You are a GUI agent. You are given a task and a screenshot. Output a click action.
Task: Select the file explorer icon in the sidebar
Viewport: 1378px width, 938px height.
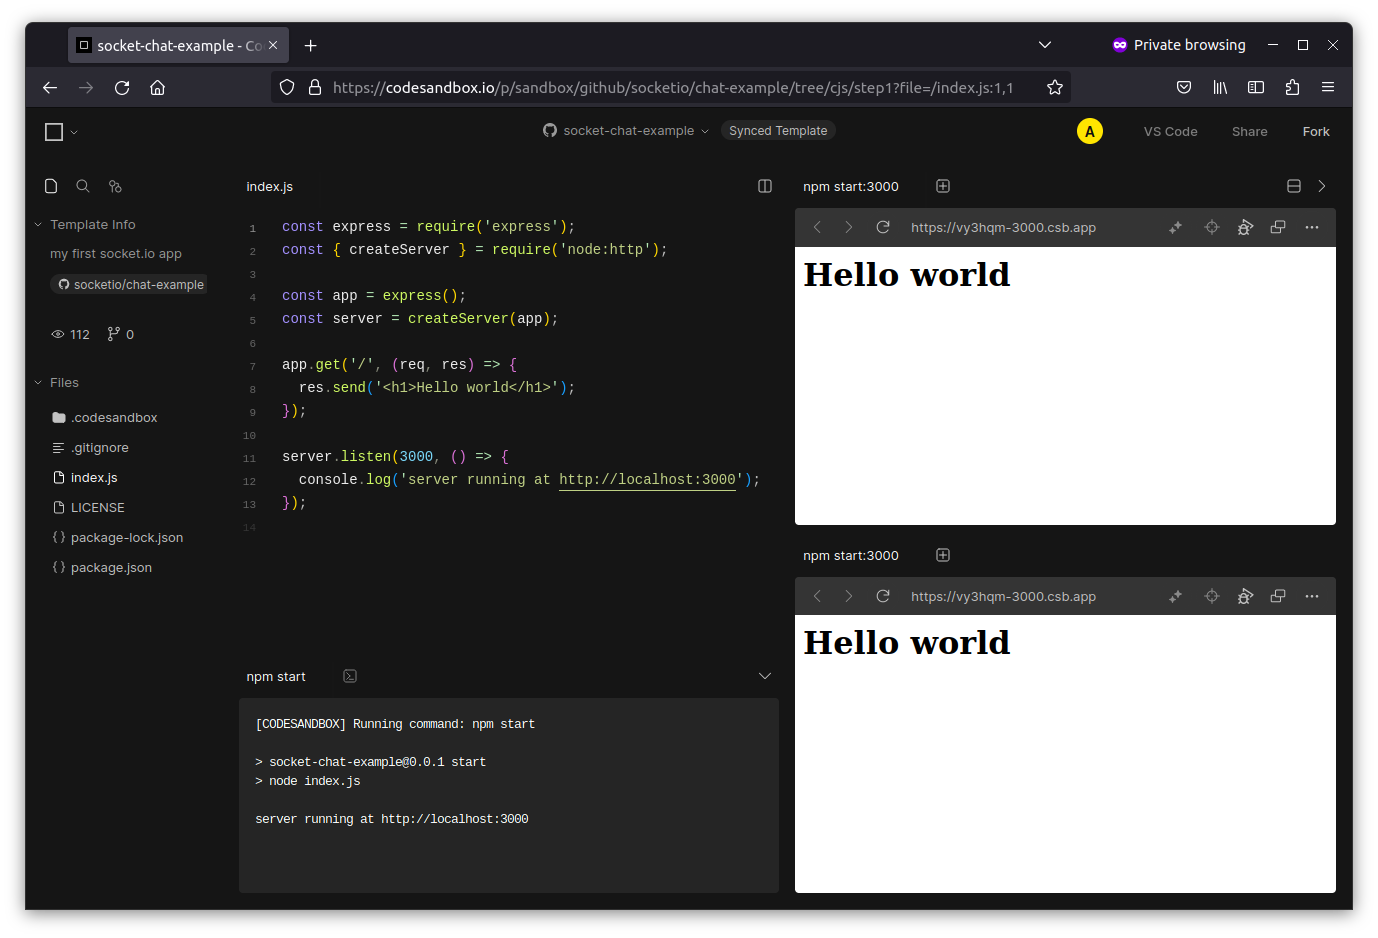[51, 186]
